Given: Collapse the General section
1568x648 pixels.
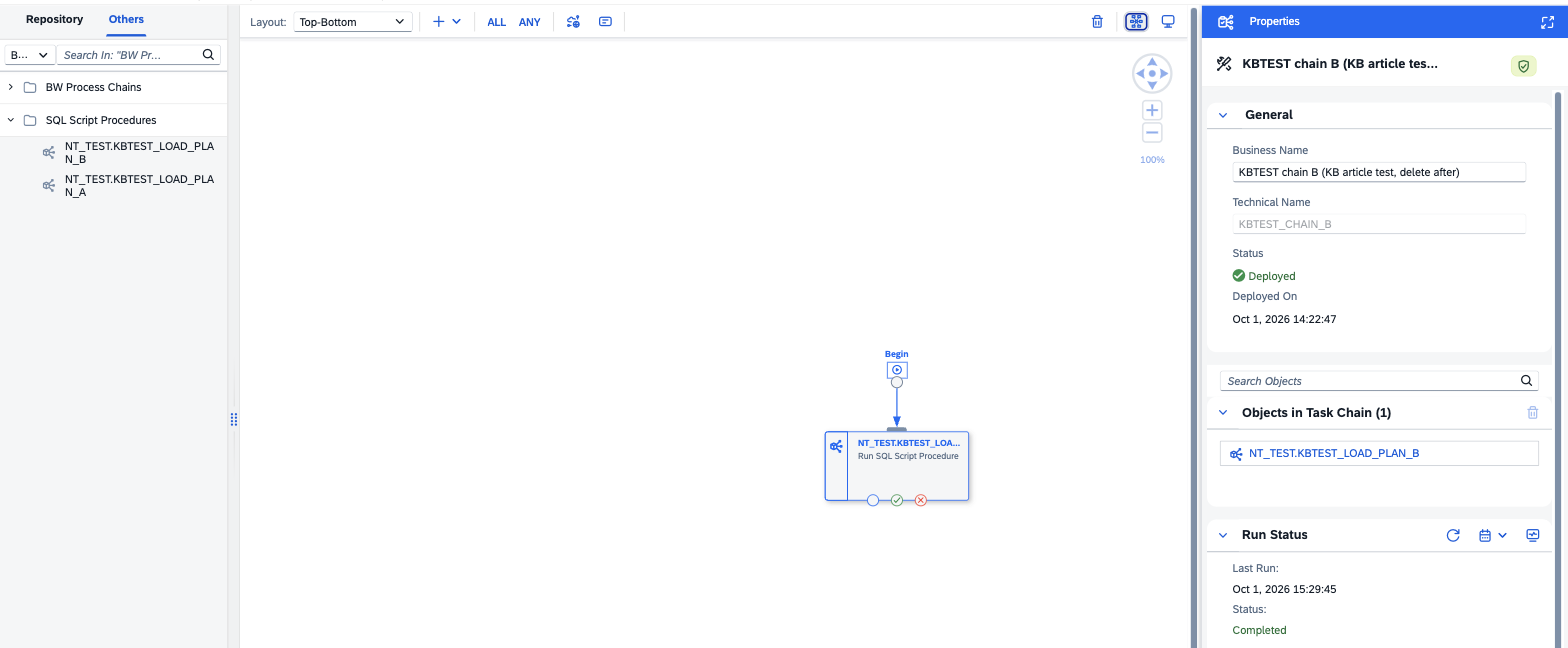Looking at the screenshot, I should click(1223, 115).
